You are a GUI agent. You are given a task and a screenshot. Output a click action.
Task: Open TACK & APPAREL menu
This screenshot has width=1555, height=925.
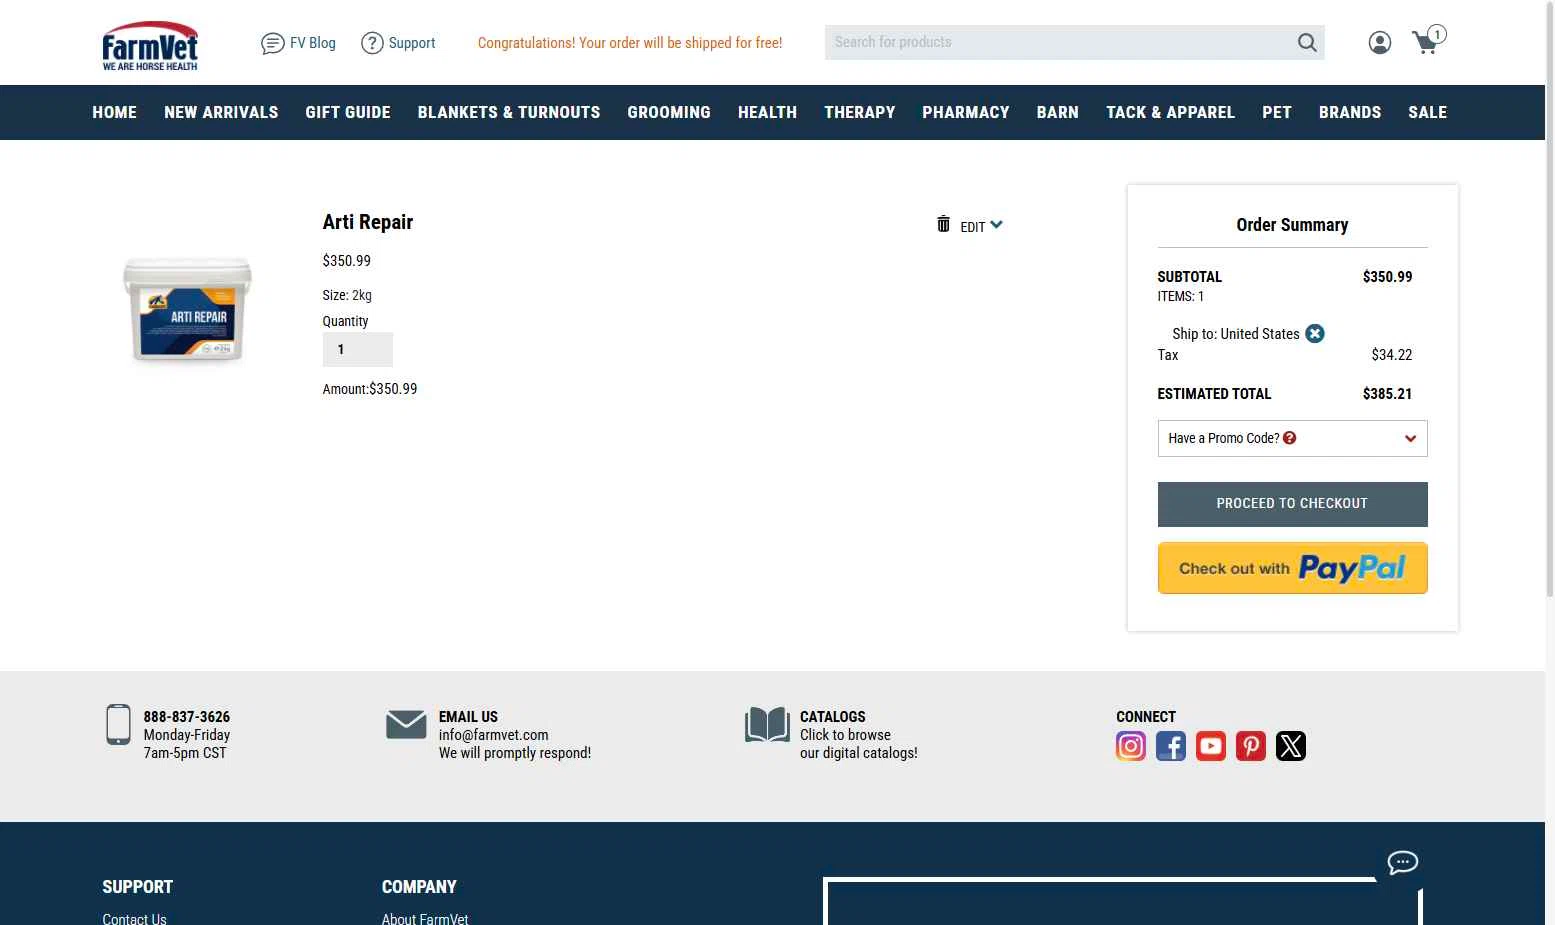click(x=1170, y=112)
